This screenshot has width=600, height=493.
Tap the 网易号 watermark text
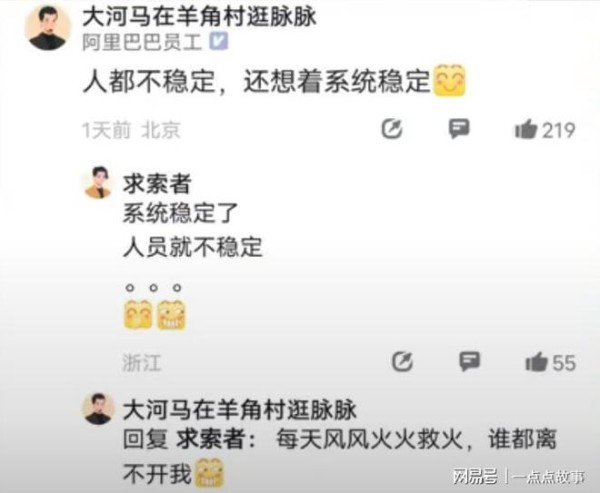(475, 477)
